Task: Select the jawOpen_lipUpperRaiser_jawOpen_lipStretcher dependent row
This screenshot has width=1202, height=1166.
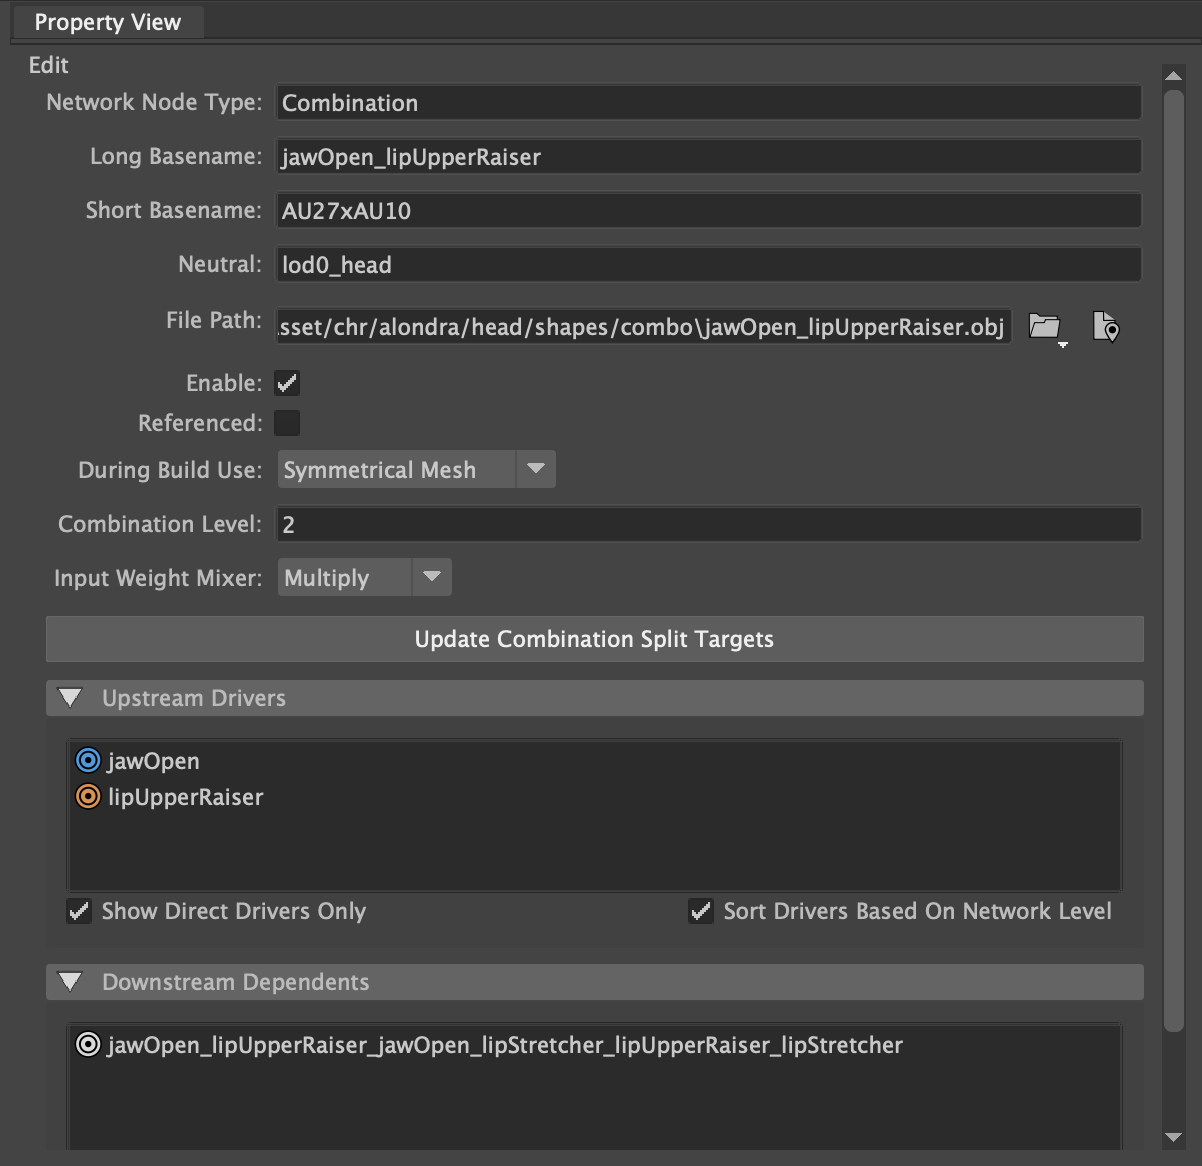Action: click(x=594, y=1045)
